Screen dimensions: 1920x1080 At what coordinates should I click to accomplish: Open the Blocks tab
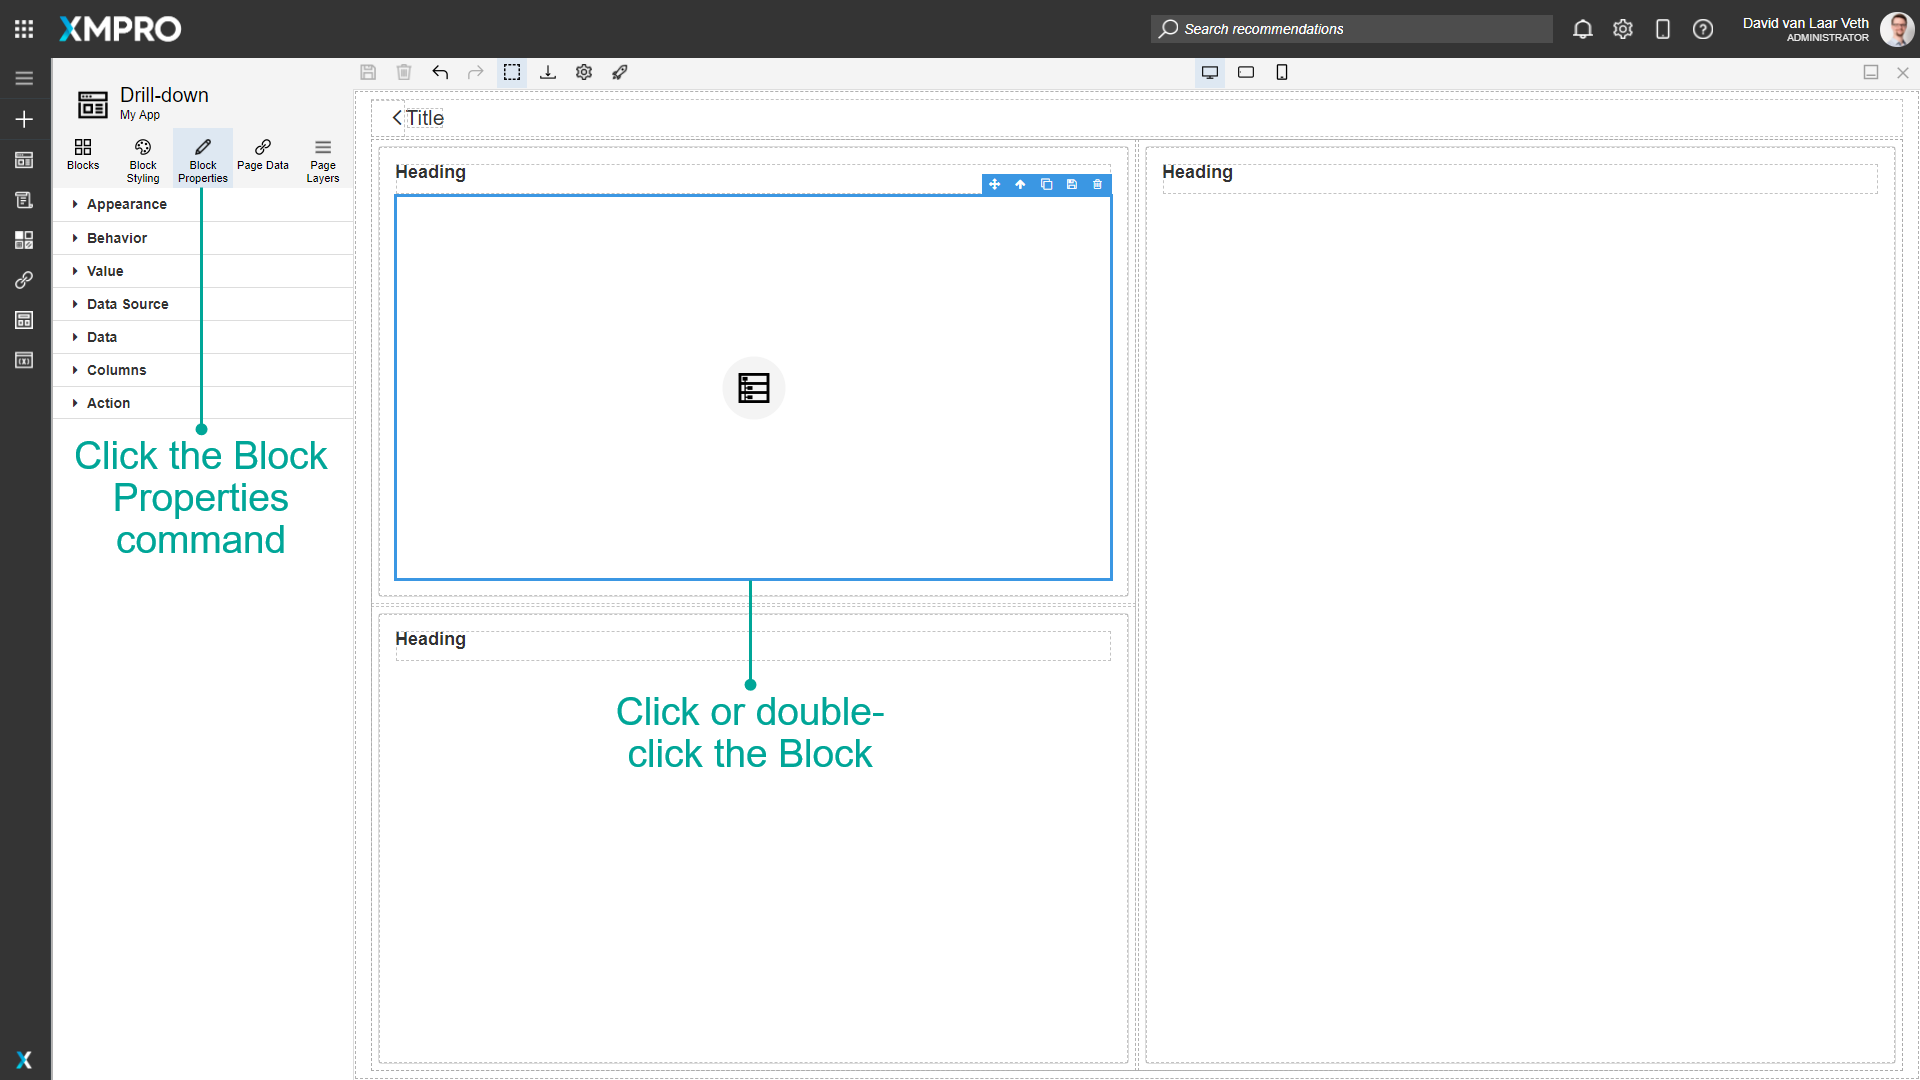pyautogui.click(x=83, y=156)
